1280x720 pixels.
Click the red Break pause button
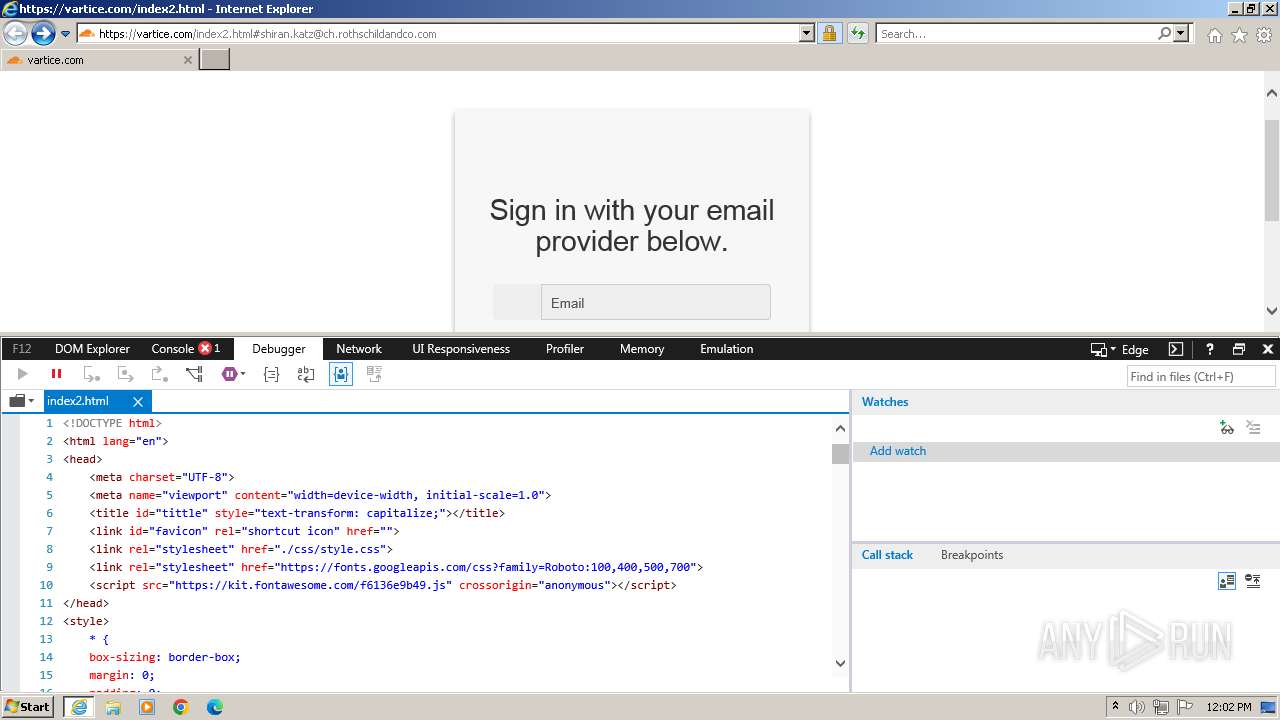(x=57, y=374)
